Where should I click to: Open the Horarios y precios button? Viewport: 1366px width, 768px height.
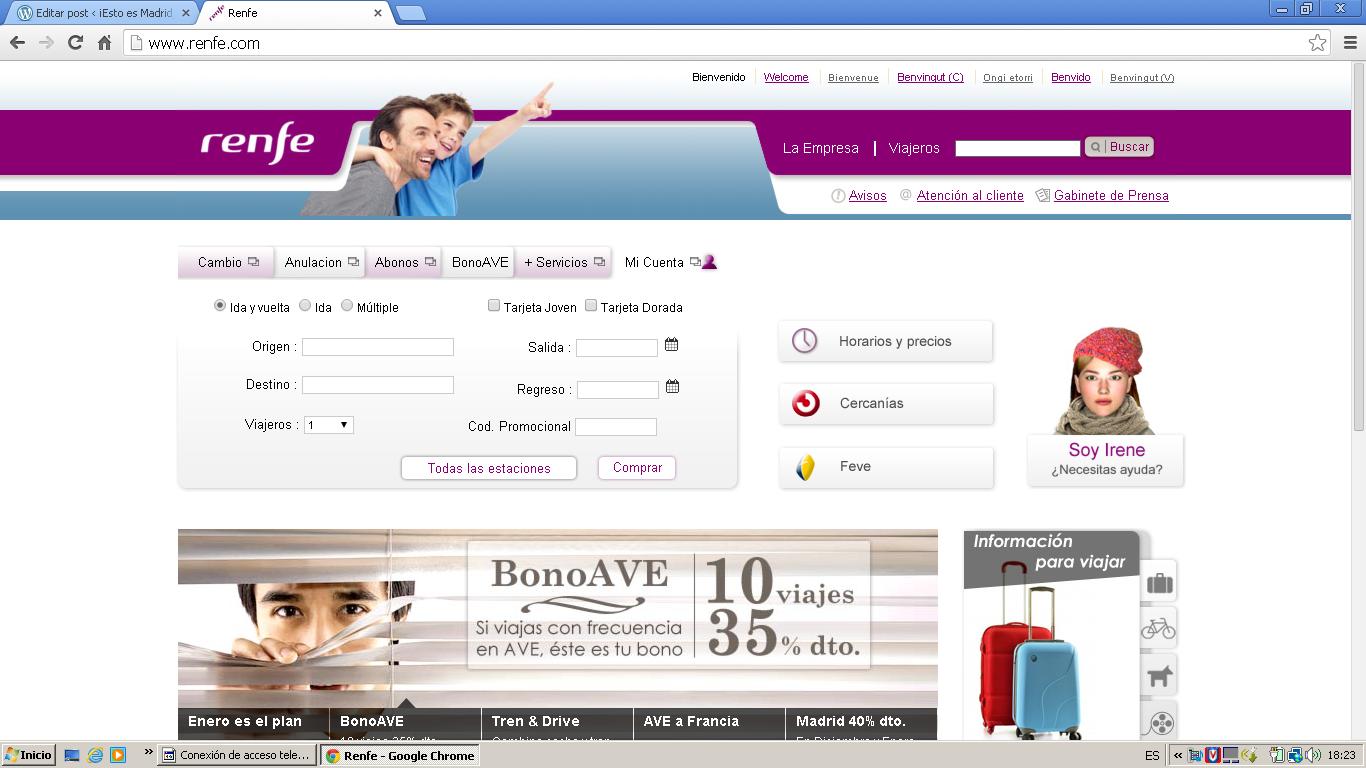pyautogui.click(x=886, y=341)
